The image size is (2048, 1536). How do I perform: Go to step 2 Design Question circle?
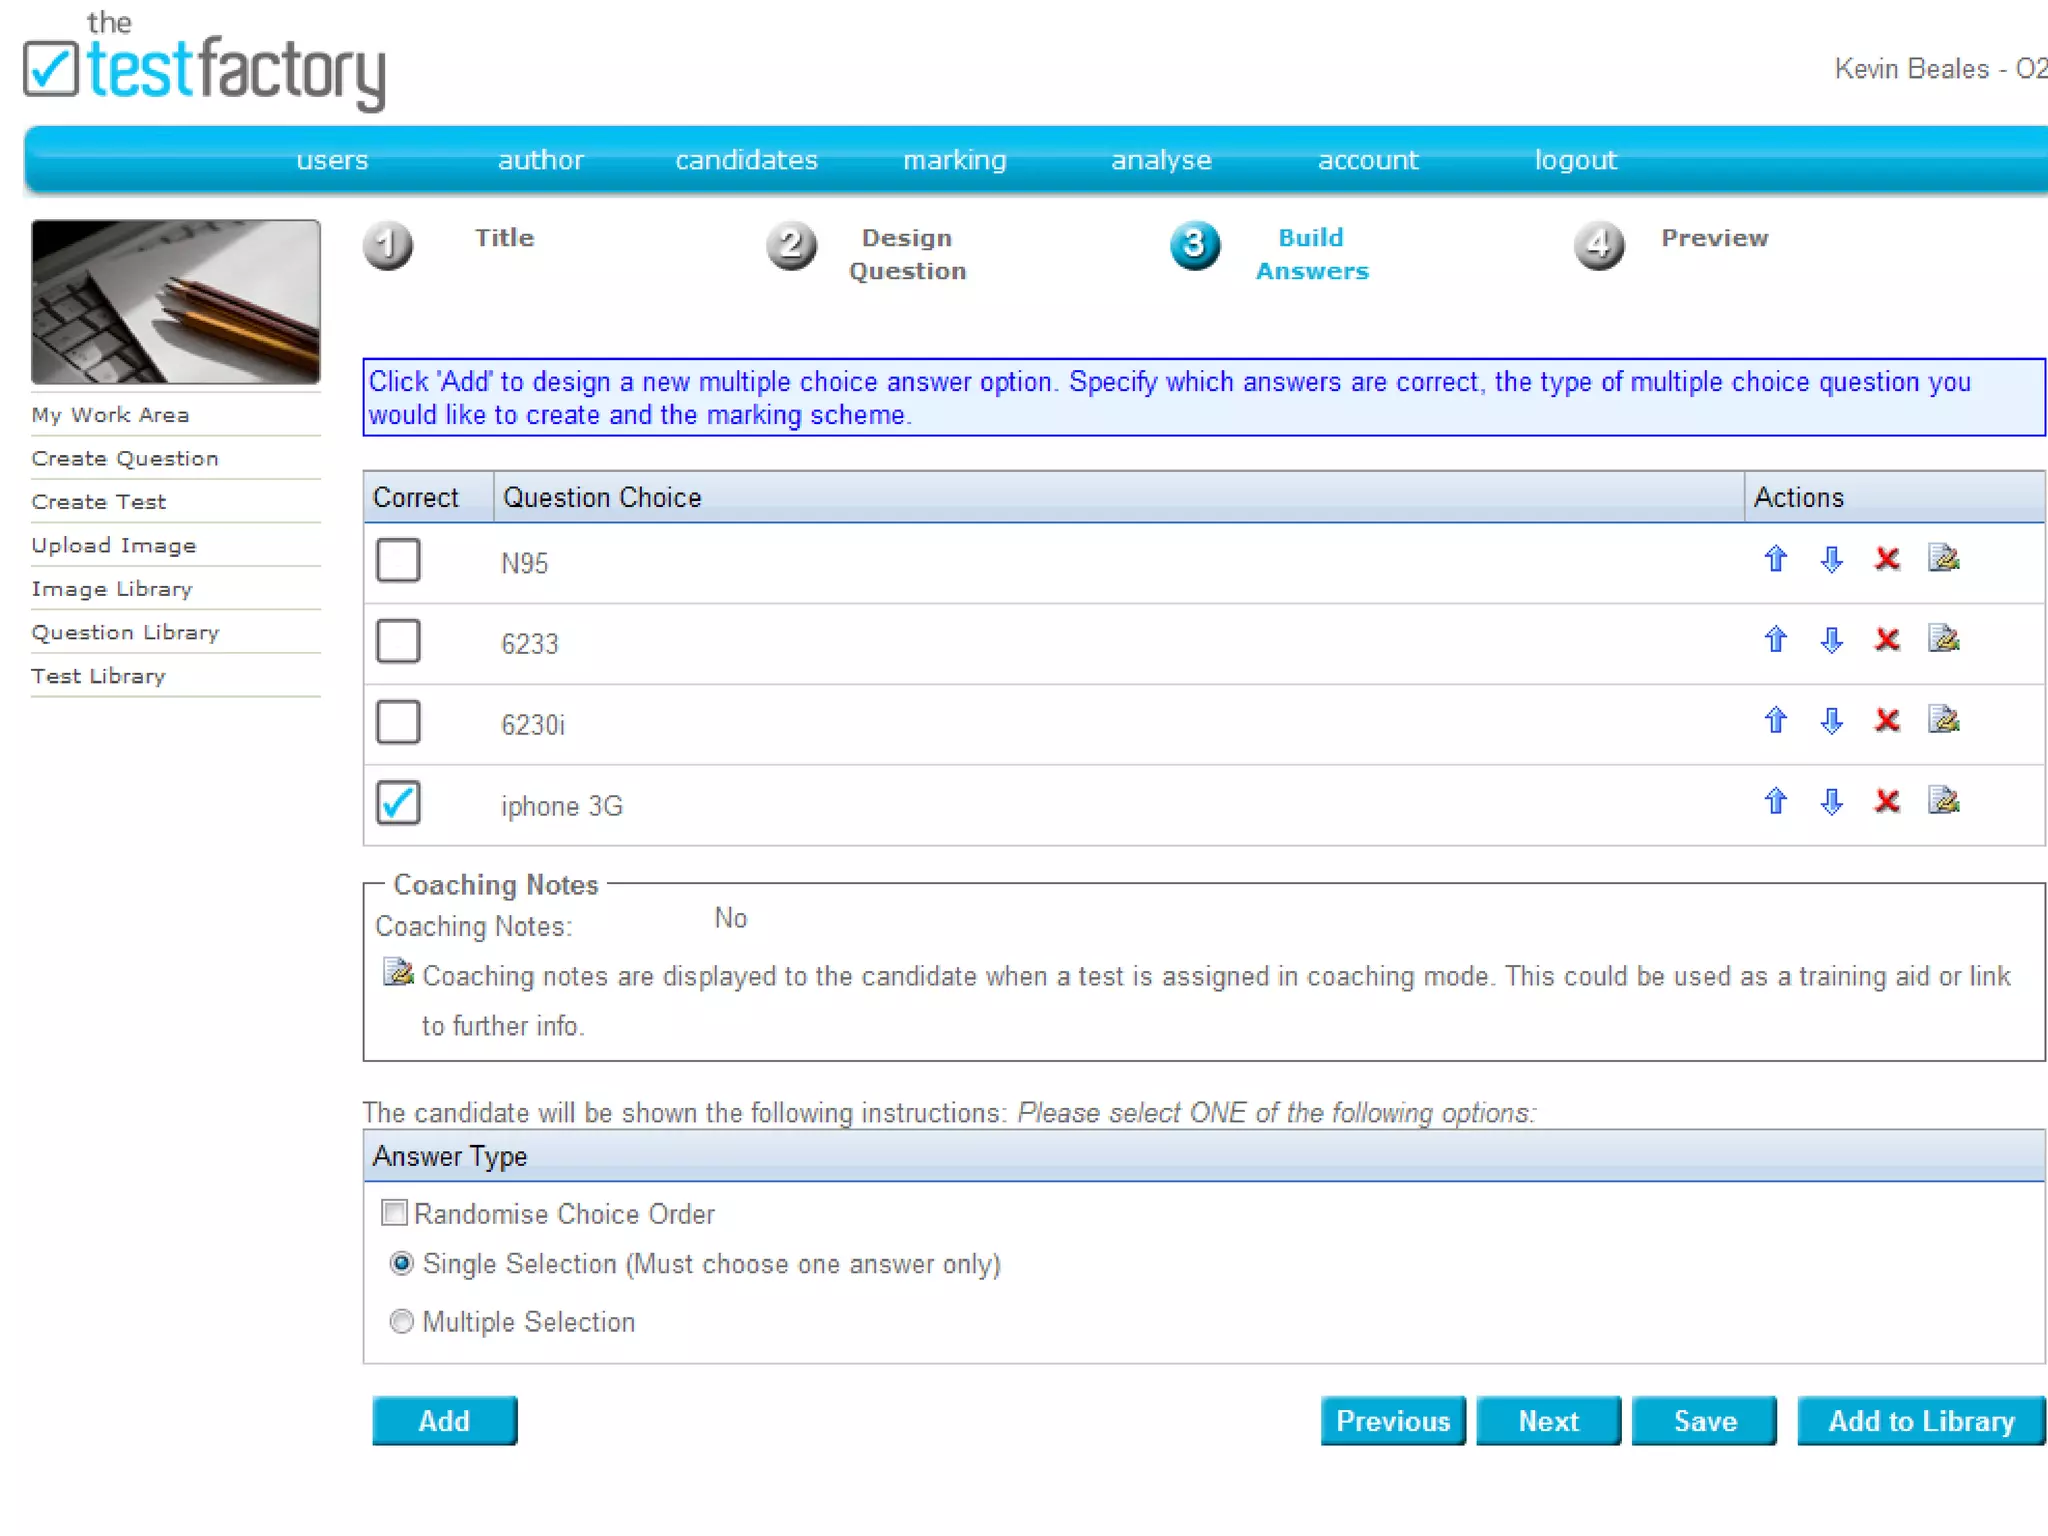tap(791, 245)
